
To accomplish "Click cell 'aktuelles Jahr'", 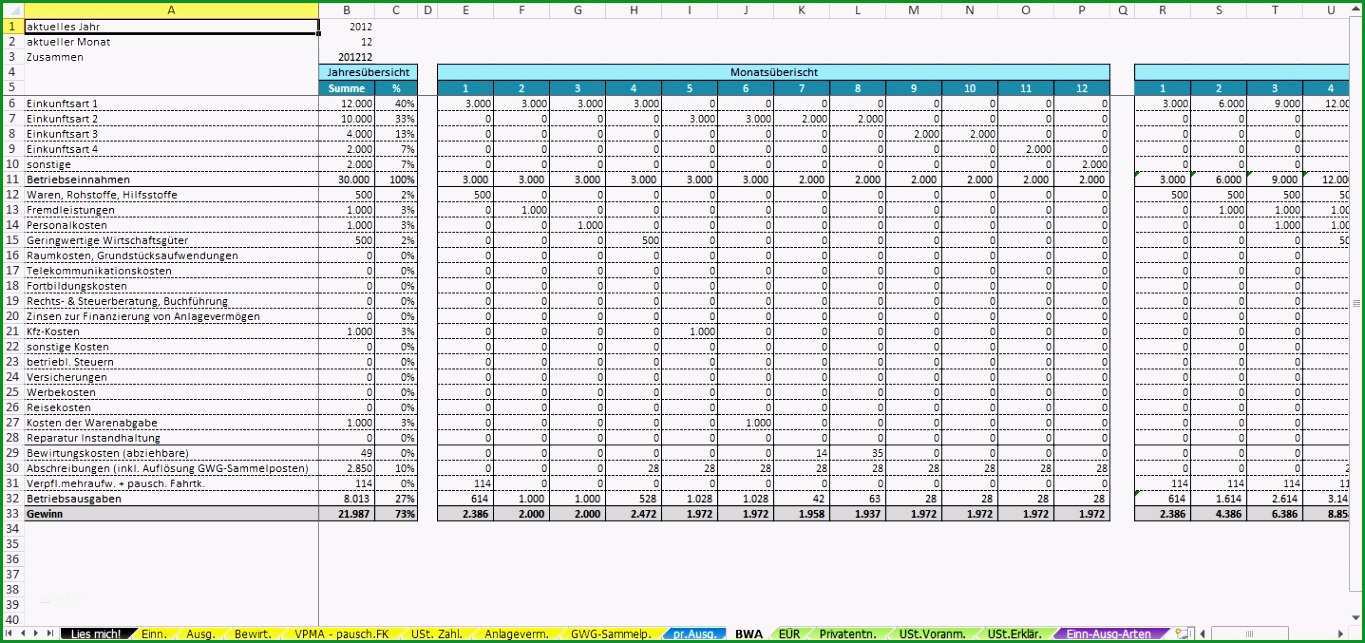I will coord(171,27).
